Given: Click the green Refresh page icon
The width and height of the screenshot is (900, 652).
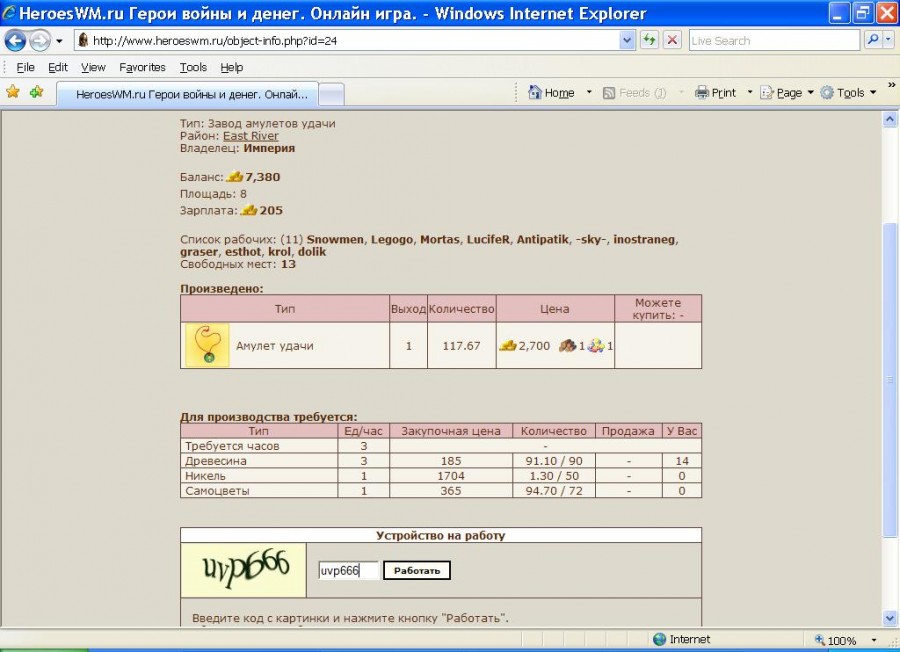Looking at the screenshot, I should 649,40.
